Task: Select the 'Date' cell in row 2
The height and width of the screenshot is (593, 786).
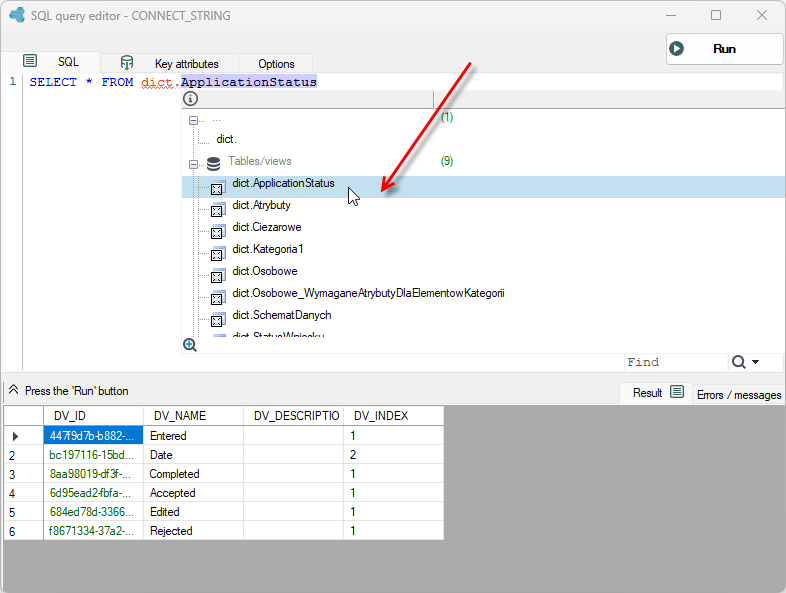Action: click(x=193, y=455)
